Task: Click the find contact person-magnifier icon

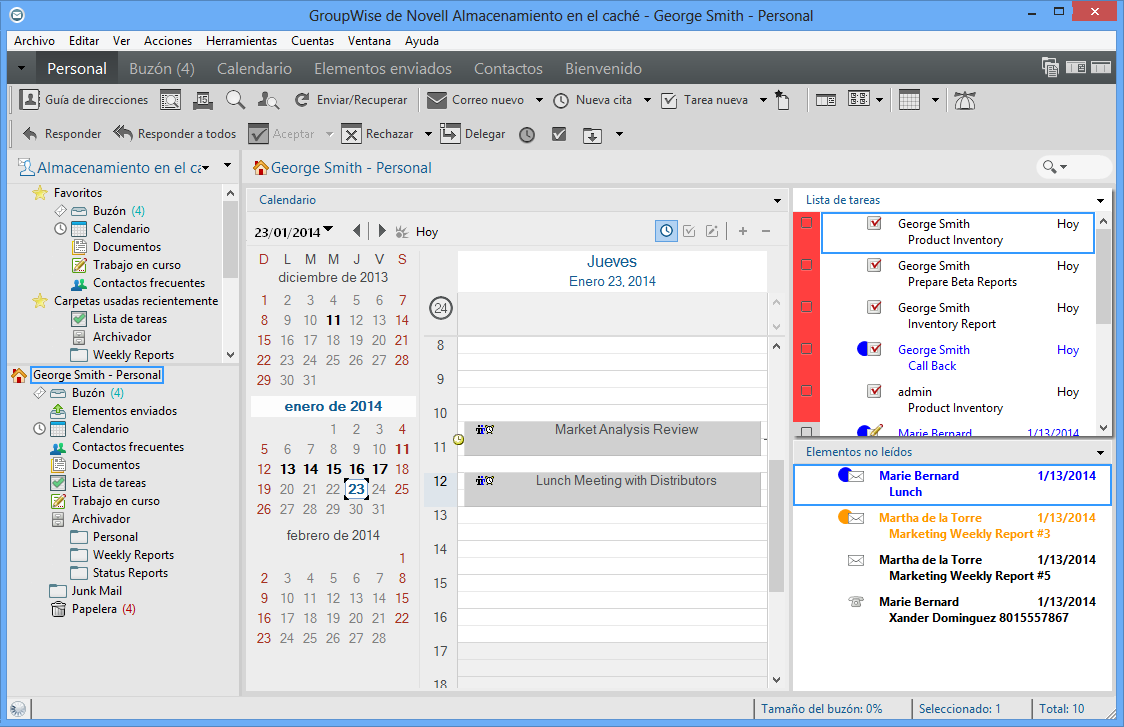Action: click(268, 100)
